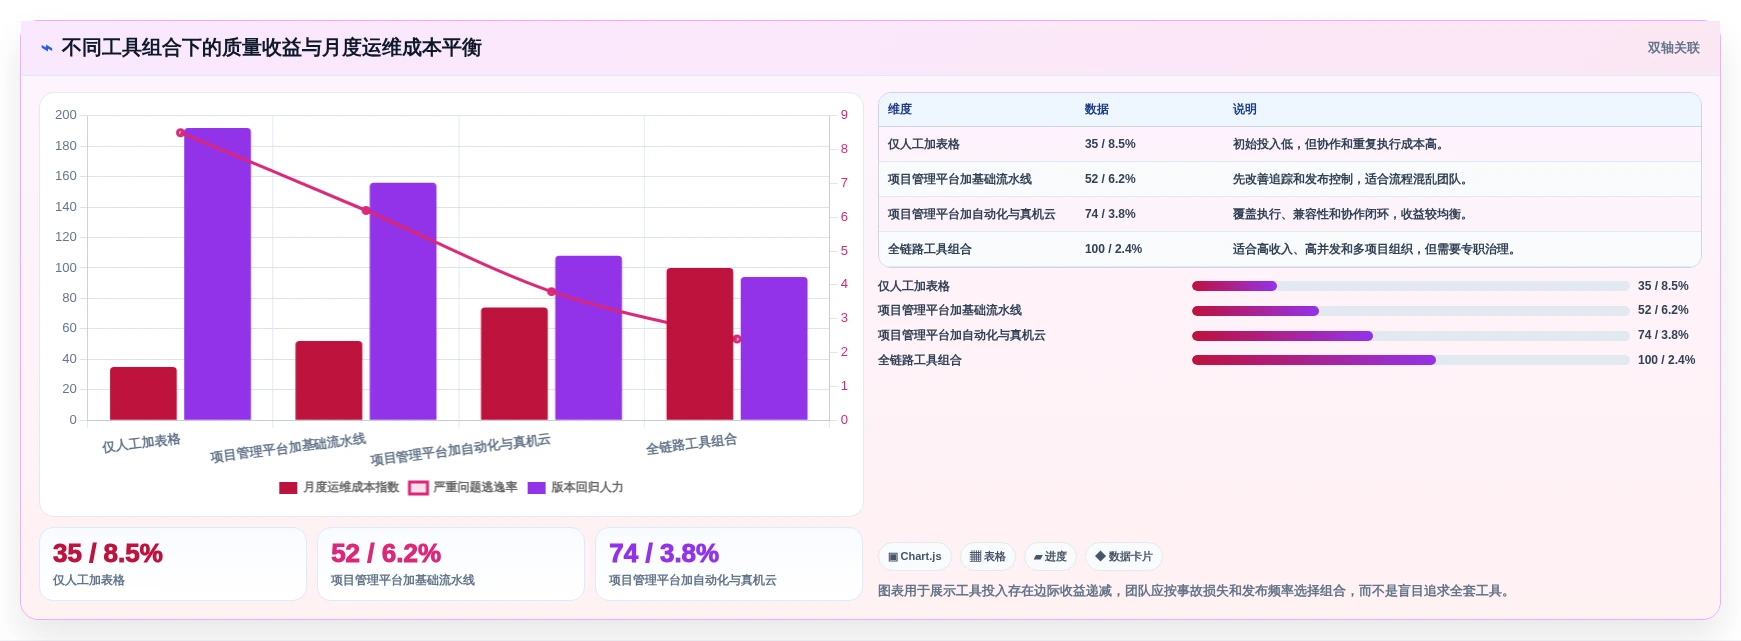Click the footer note about 边际收益递减
Viewport: 1741px width, 641px height.
pyautogui.click(x=1195, y=591)
